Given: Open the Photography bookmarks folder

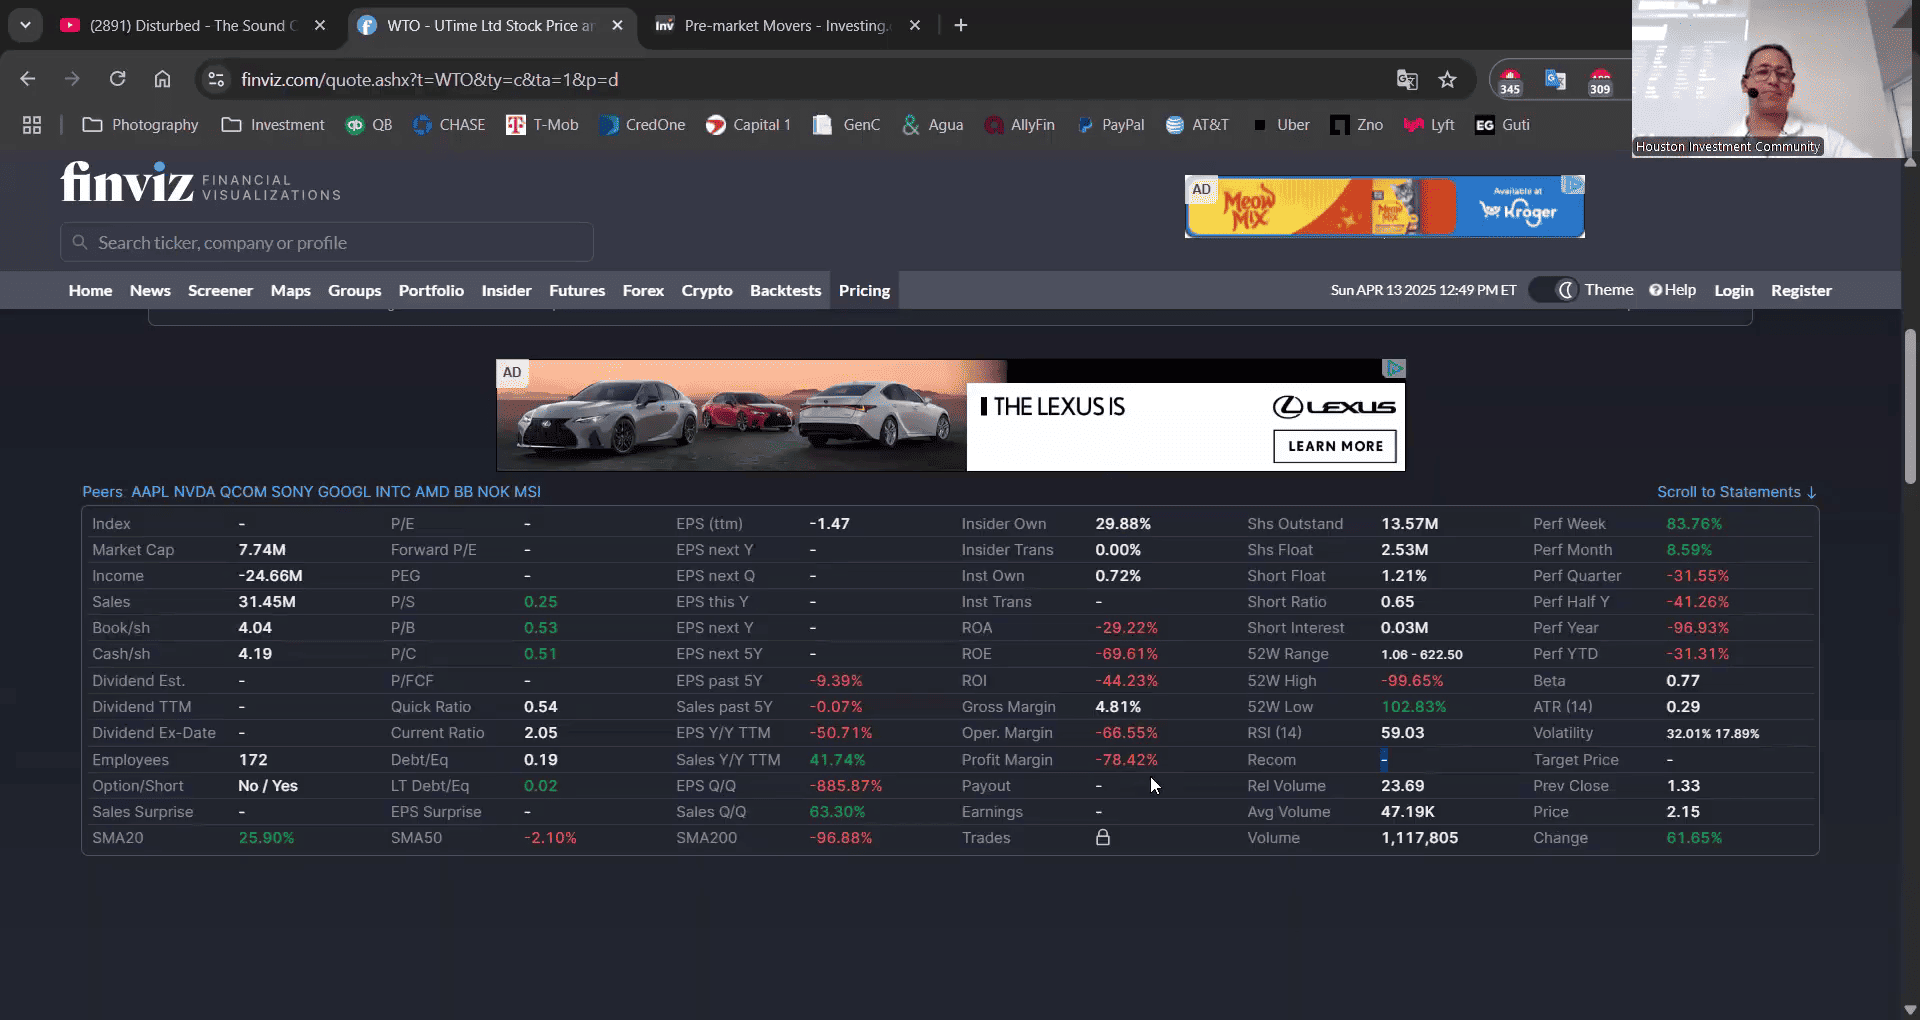Looking at the screenshot, I should 140,125.
